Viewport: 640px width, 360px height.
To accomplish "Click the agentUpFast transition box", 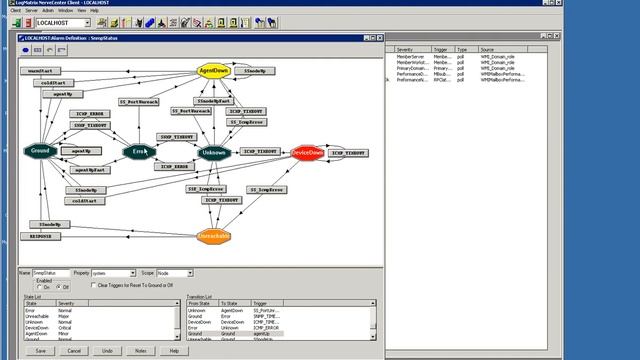I will pyautogui.click(x=90, y=170).
